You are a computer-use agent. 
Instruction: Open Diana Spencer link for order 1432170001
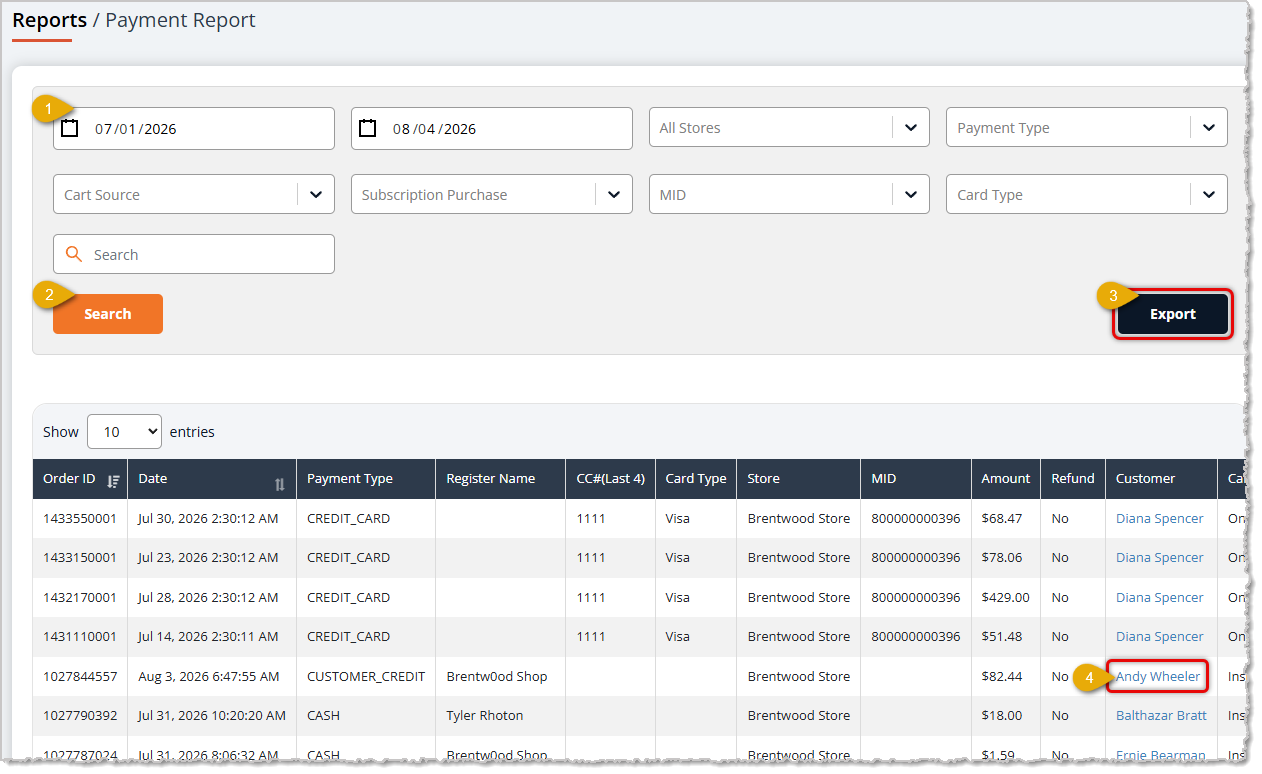[1160, 597]
